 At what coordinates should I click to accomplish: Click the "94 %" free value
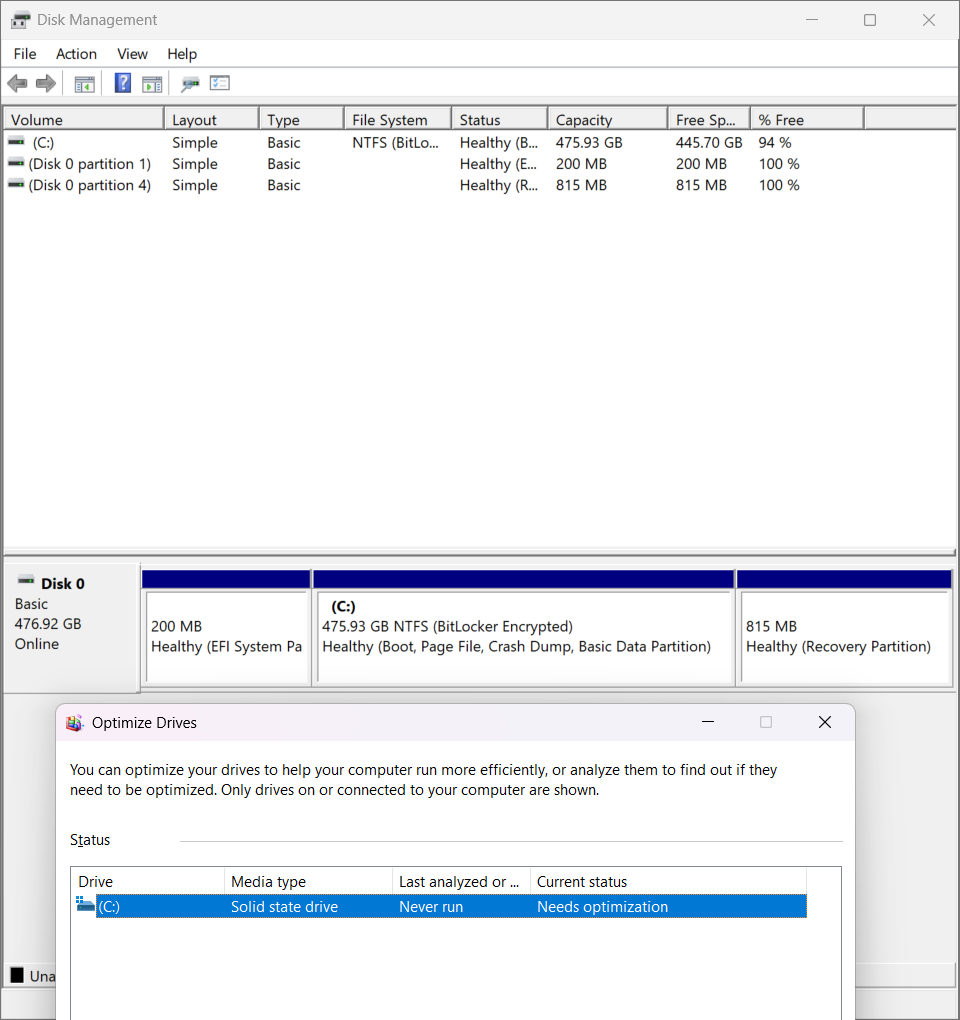pyautogui.click(x=775, y=142)
